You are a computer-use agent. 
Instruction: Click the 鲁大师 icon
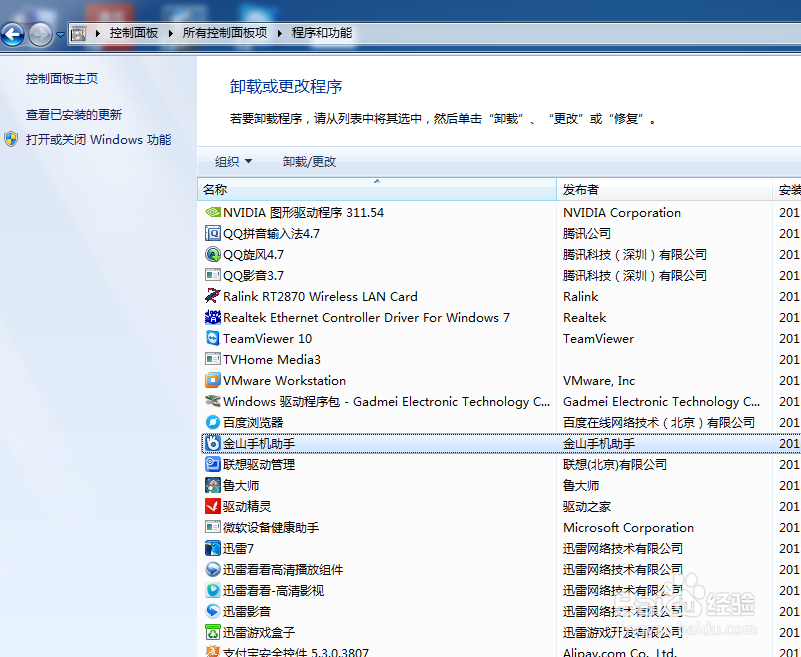click(x=213, y=485)
